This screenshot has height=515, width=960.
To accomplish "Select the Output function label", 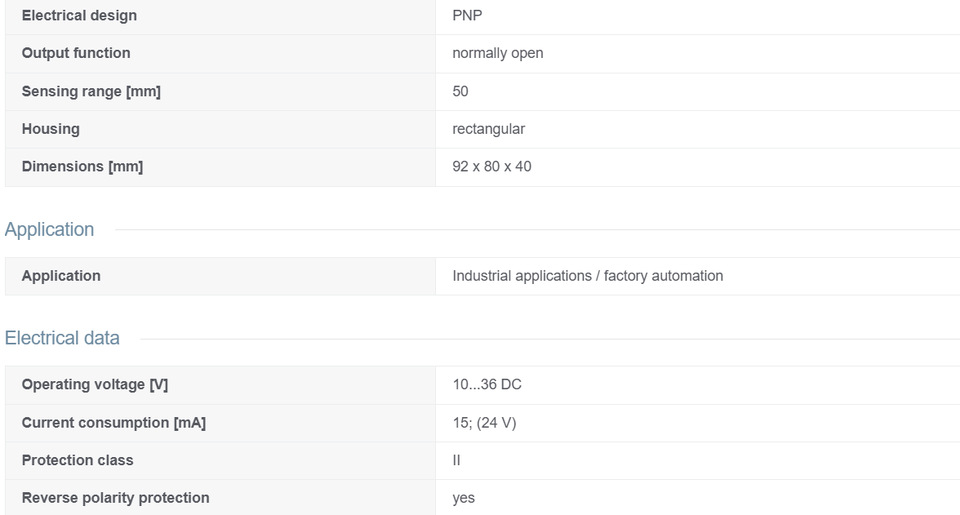I will pos(76,53).
